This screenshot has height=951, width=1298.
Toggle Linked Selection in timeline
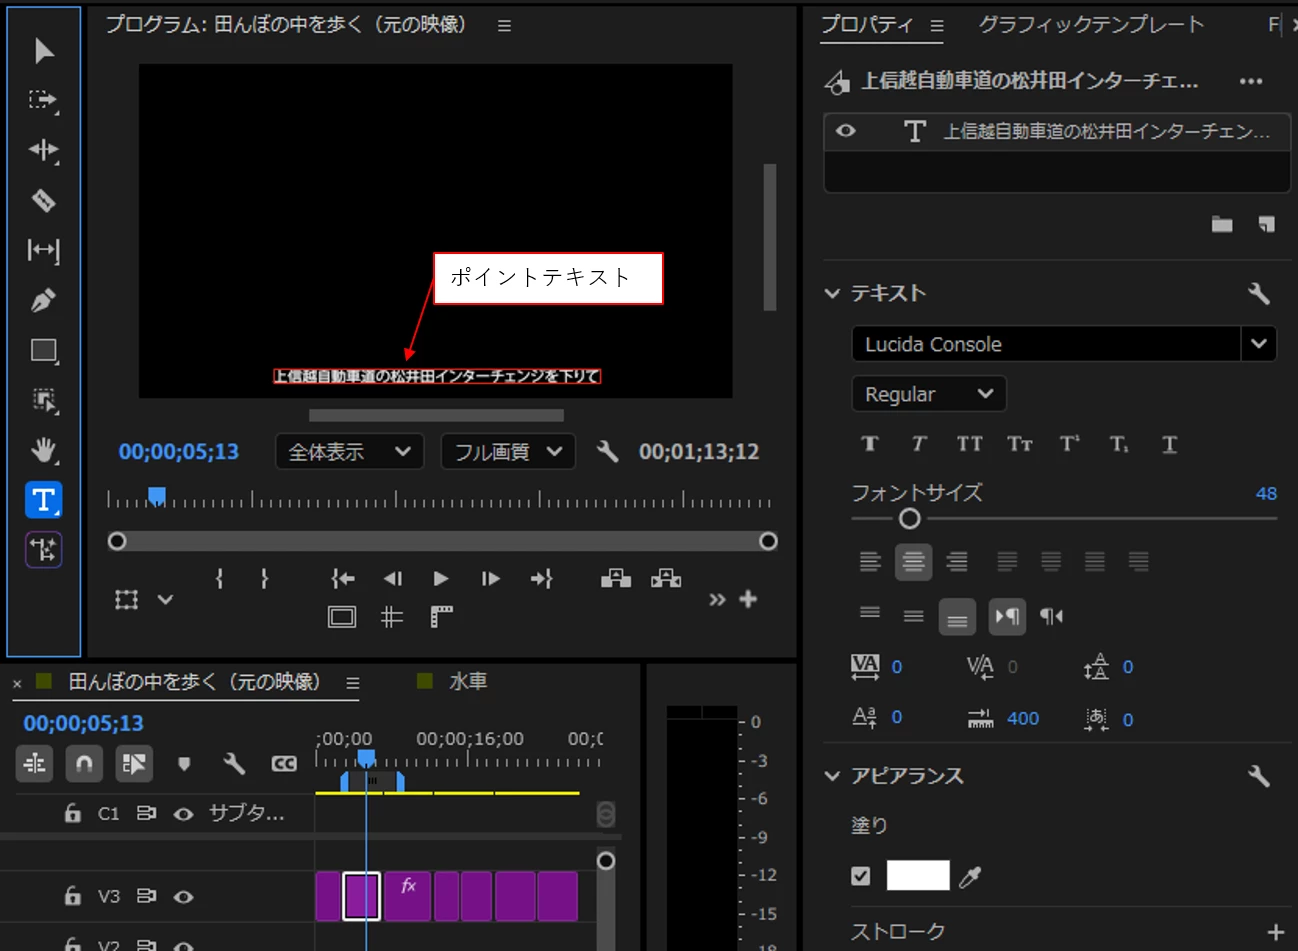click(x=134, y=764)
